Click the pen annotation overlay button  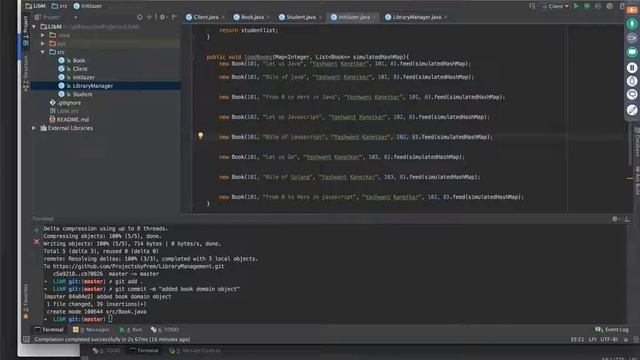point(632,110)
